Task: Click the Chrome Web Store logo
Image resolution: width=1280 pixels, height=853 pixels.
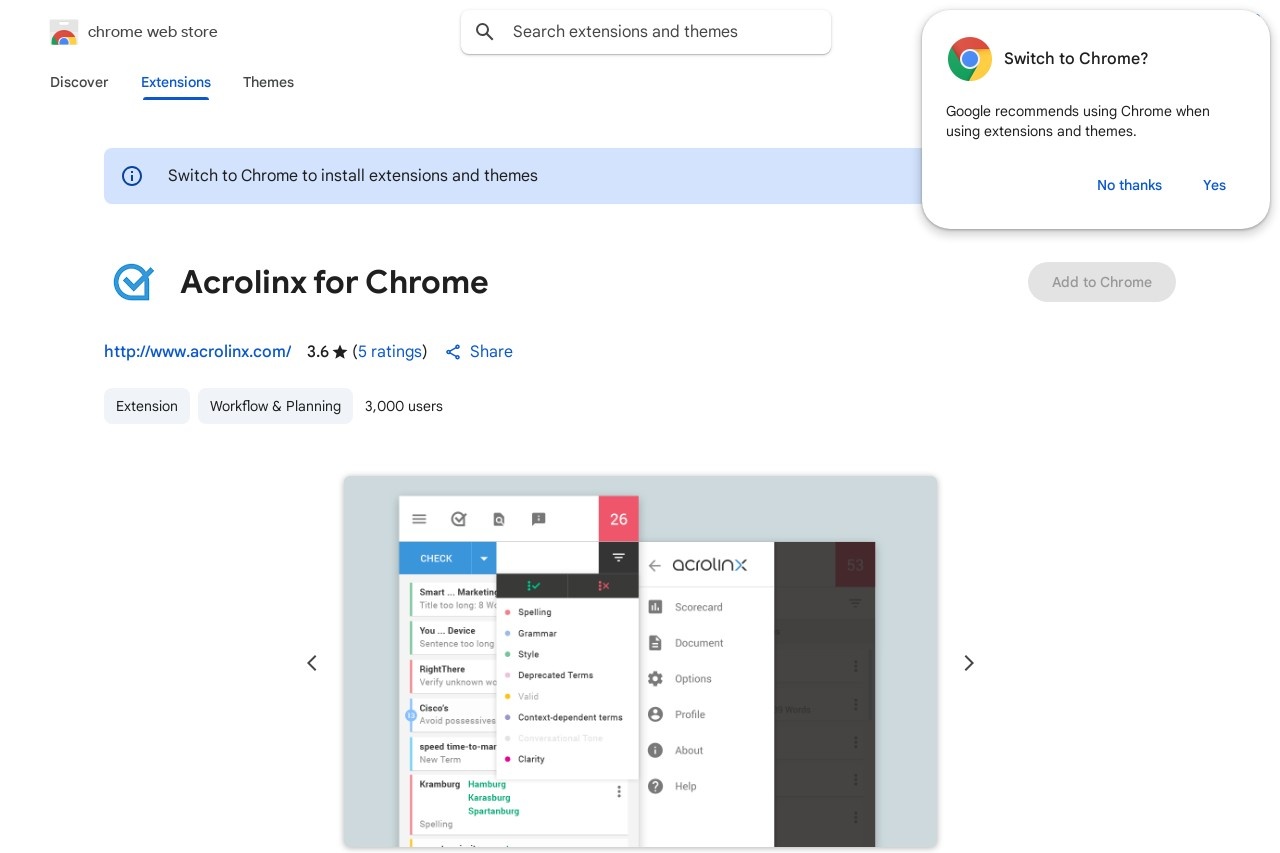Action: pyautogui.click(x=63, y=32)
